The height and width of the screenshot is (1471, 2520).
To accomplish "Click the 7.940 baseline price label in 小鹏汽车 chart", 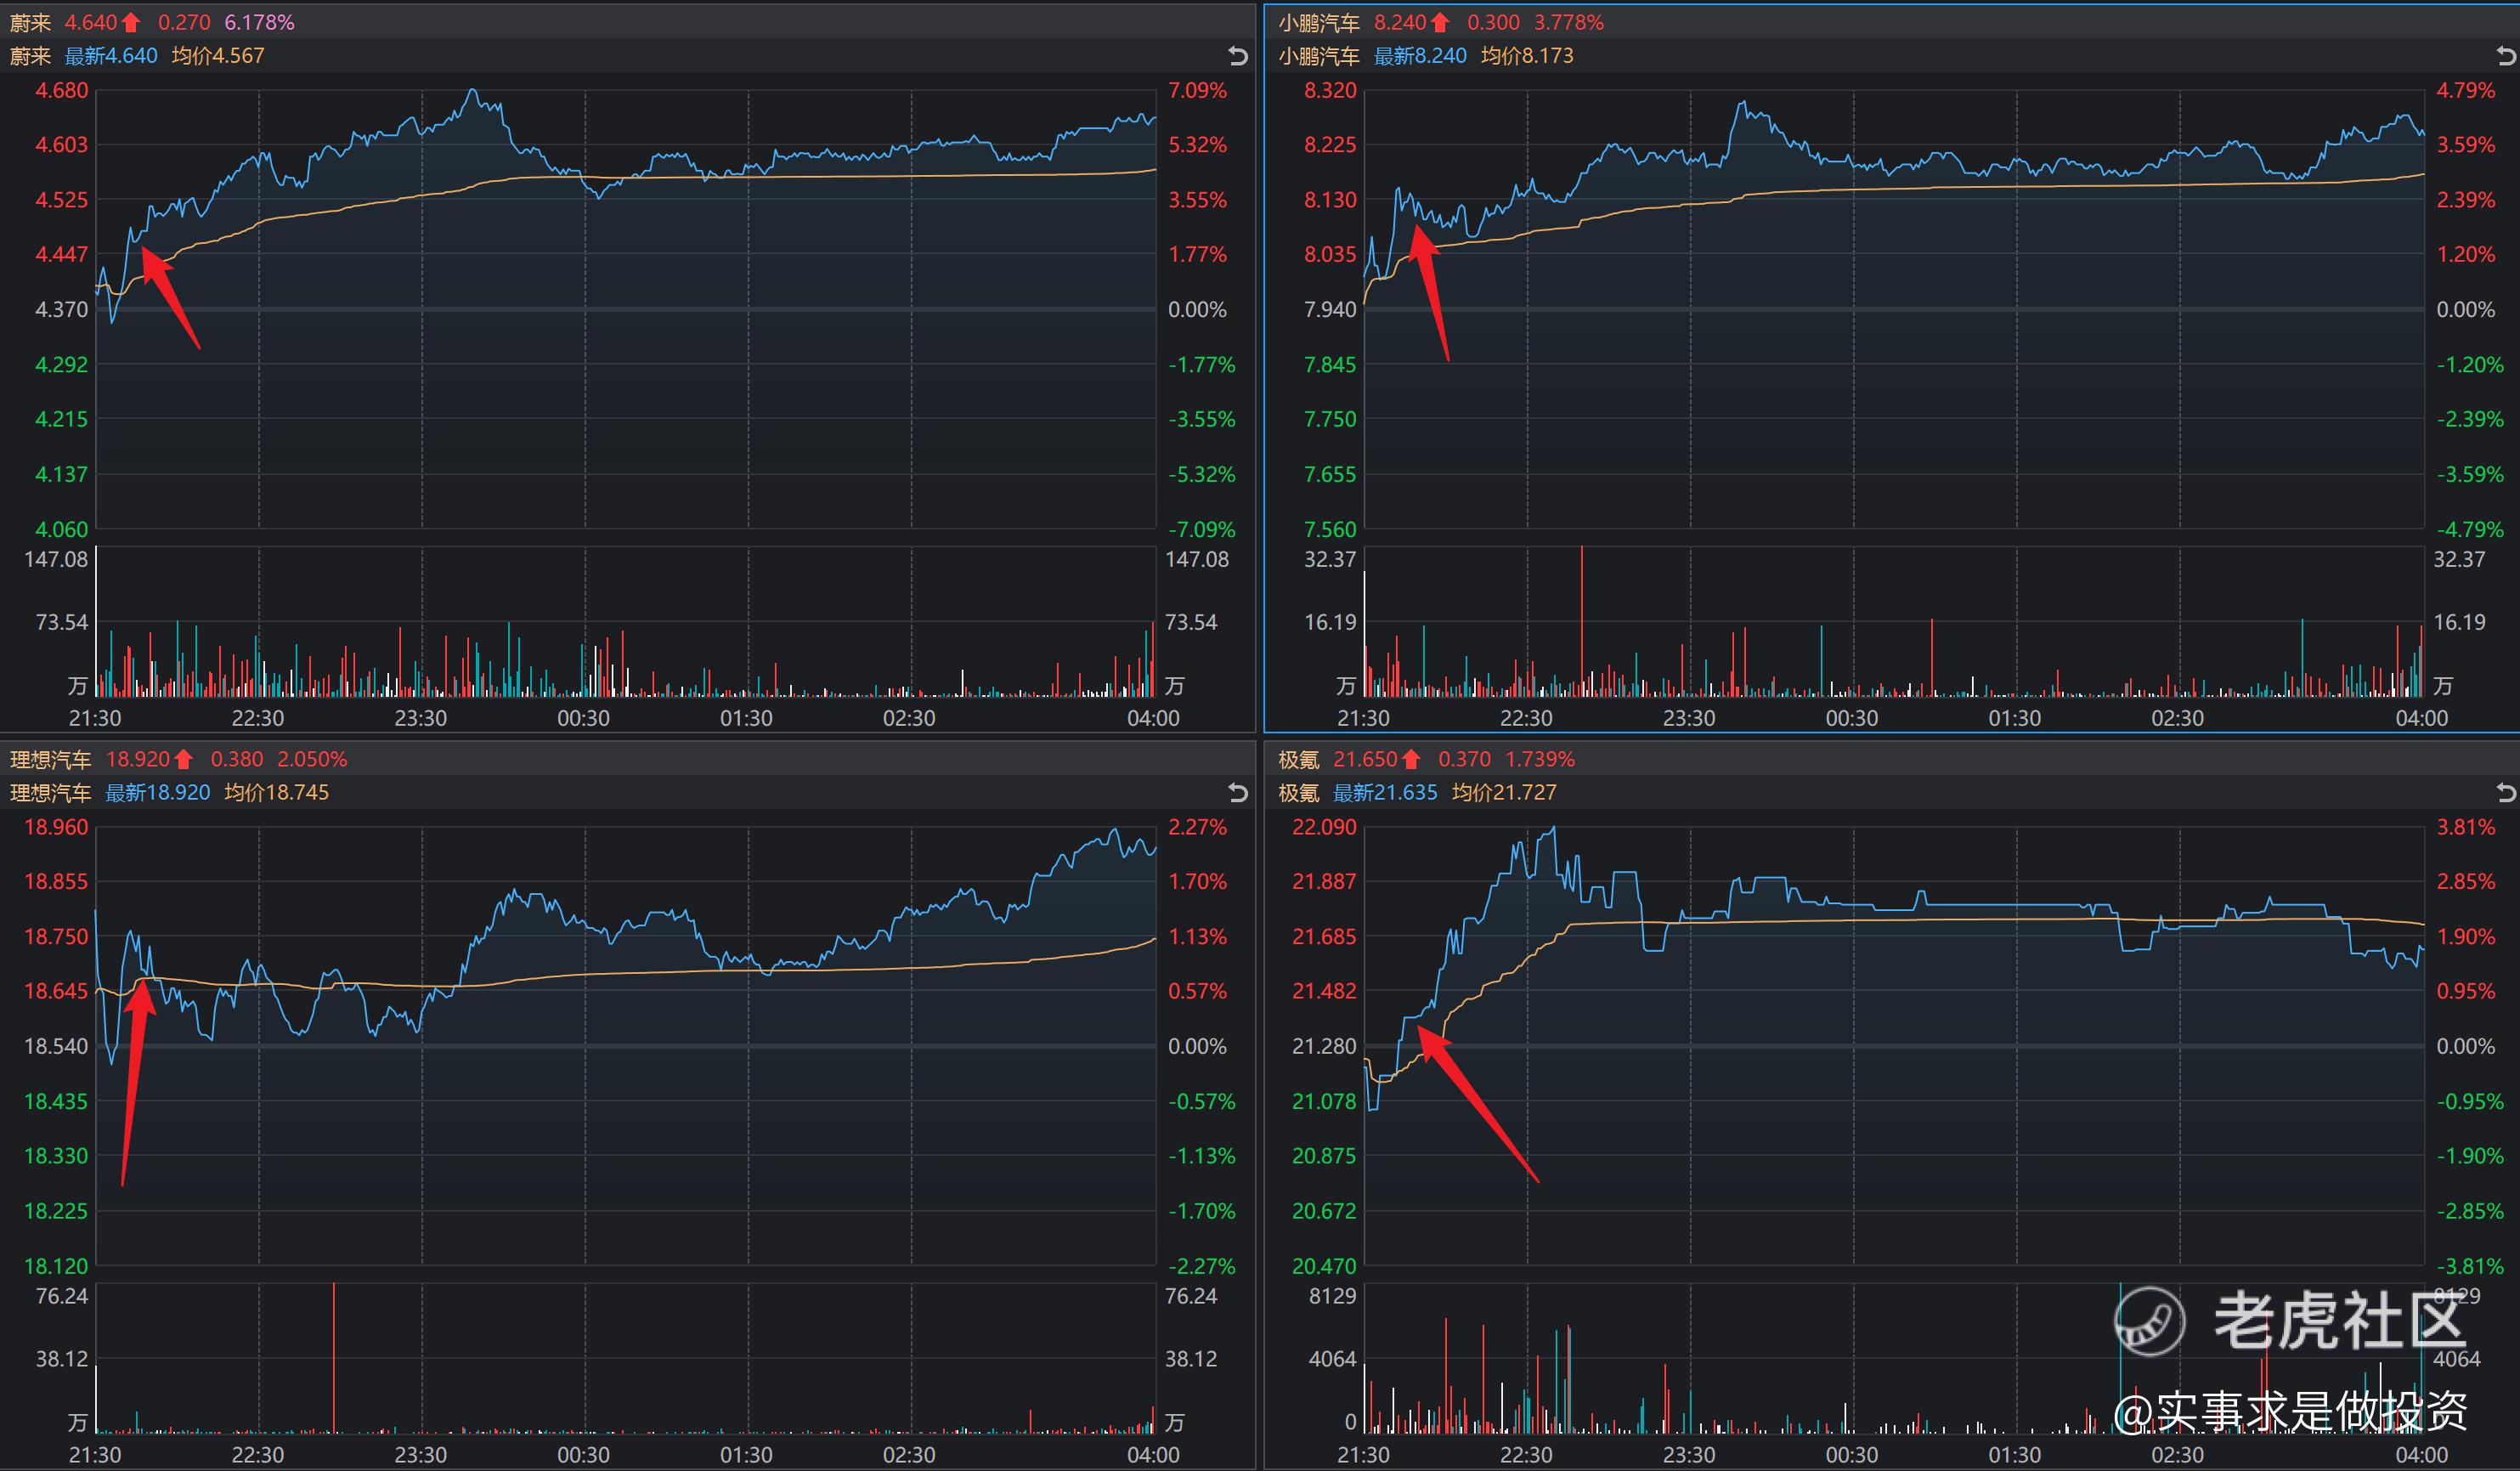I will (1330, 309).
